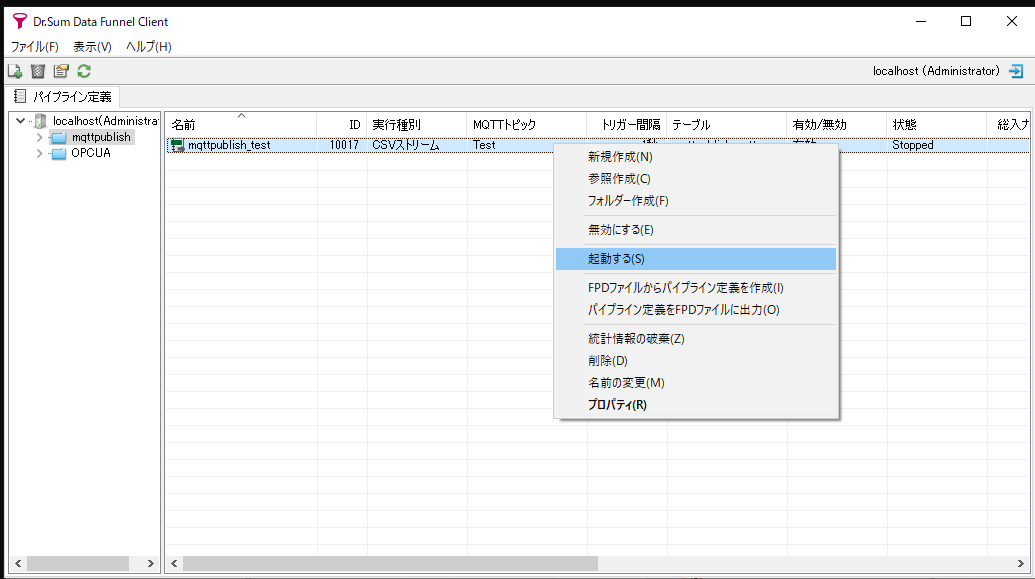Choose パイプライン定義をFPDファイルに出力(O)
The width and height of the screenshot is (1035, 579).
click(696, 310)
